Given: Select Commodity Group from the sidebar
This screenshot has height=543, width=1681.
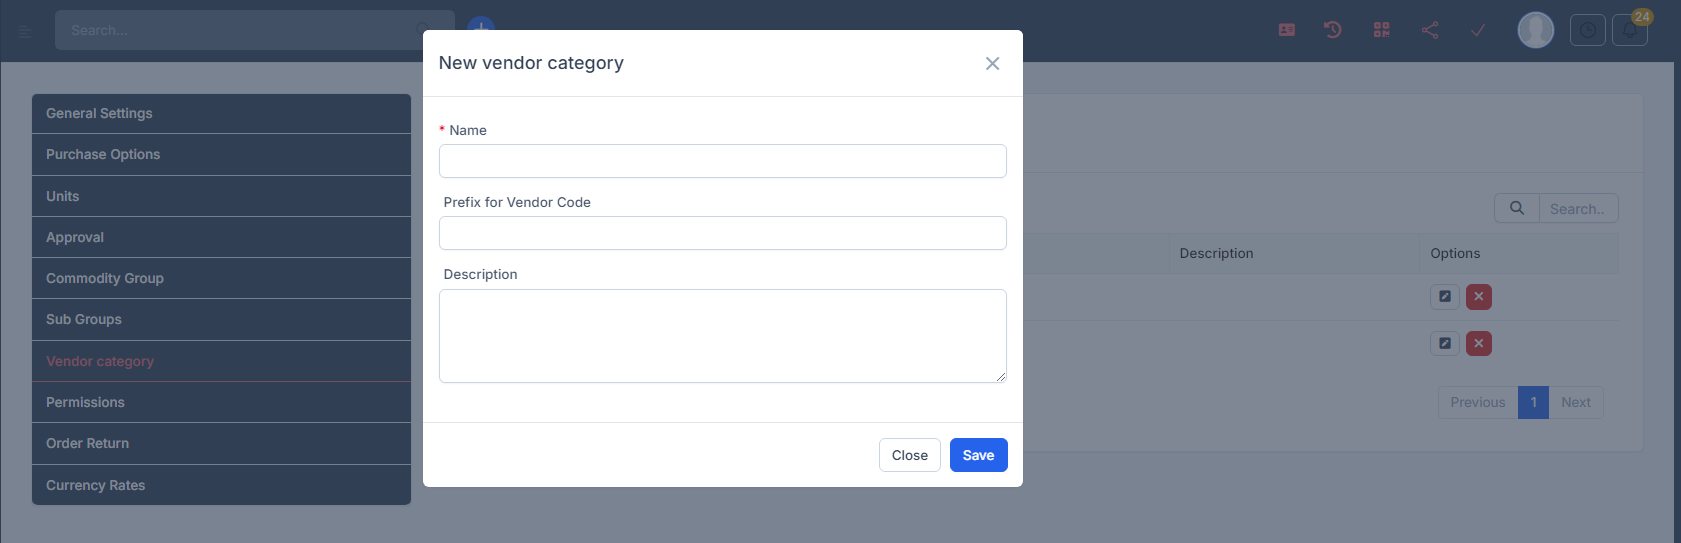Looking at the screenshot, I should (x=105, y=278).
